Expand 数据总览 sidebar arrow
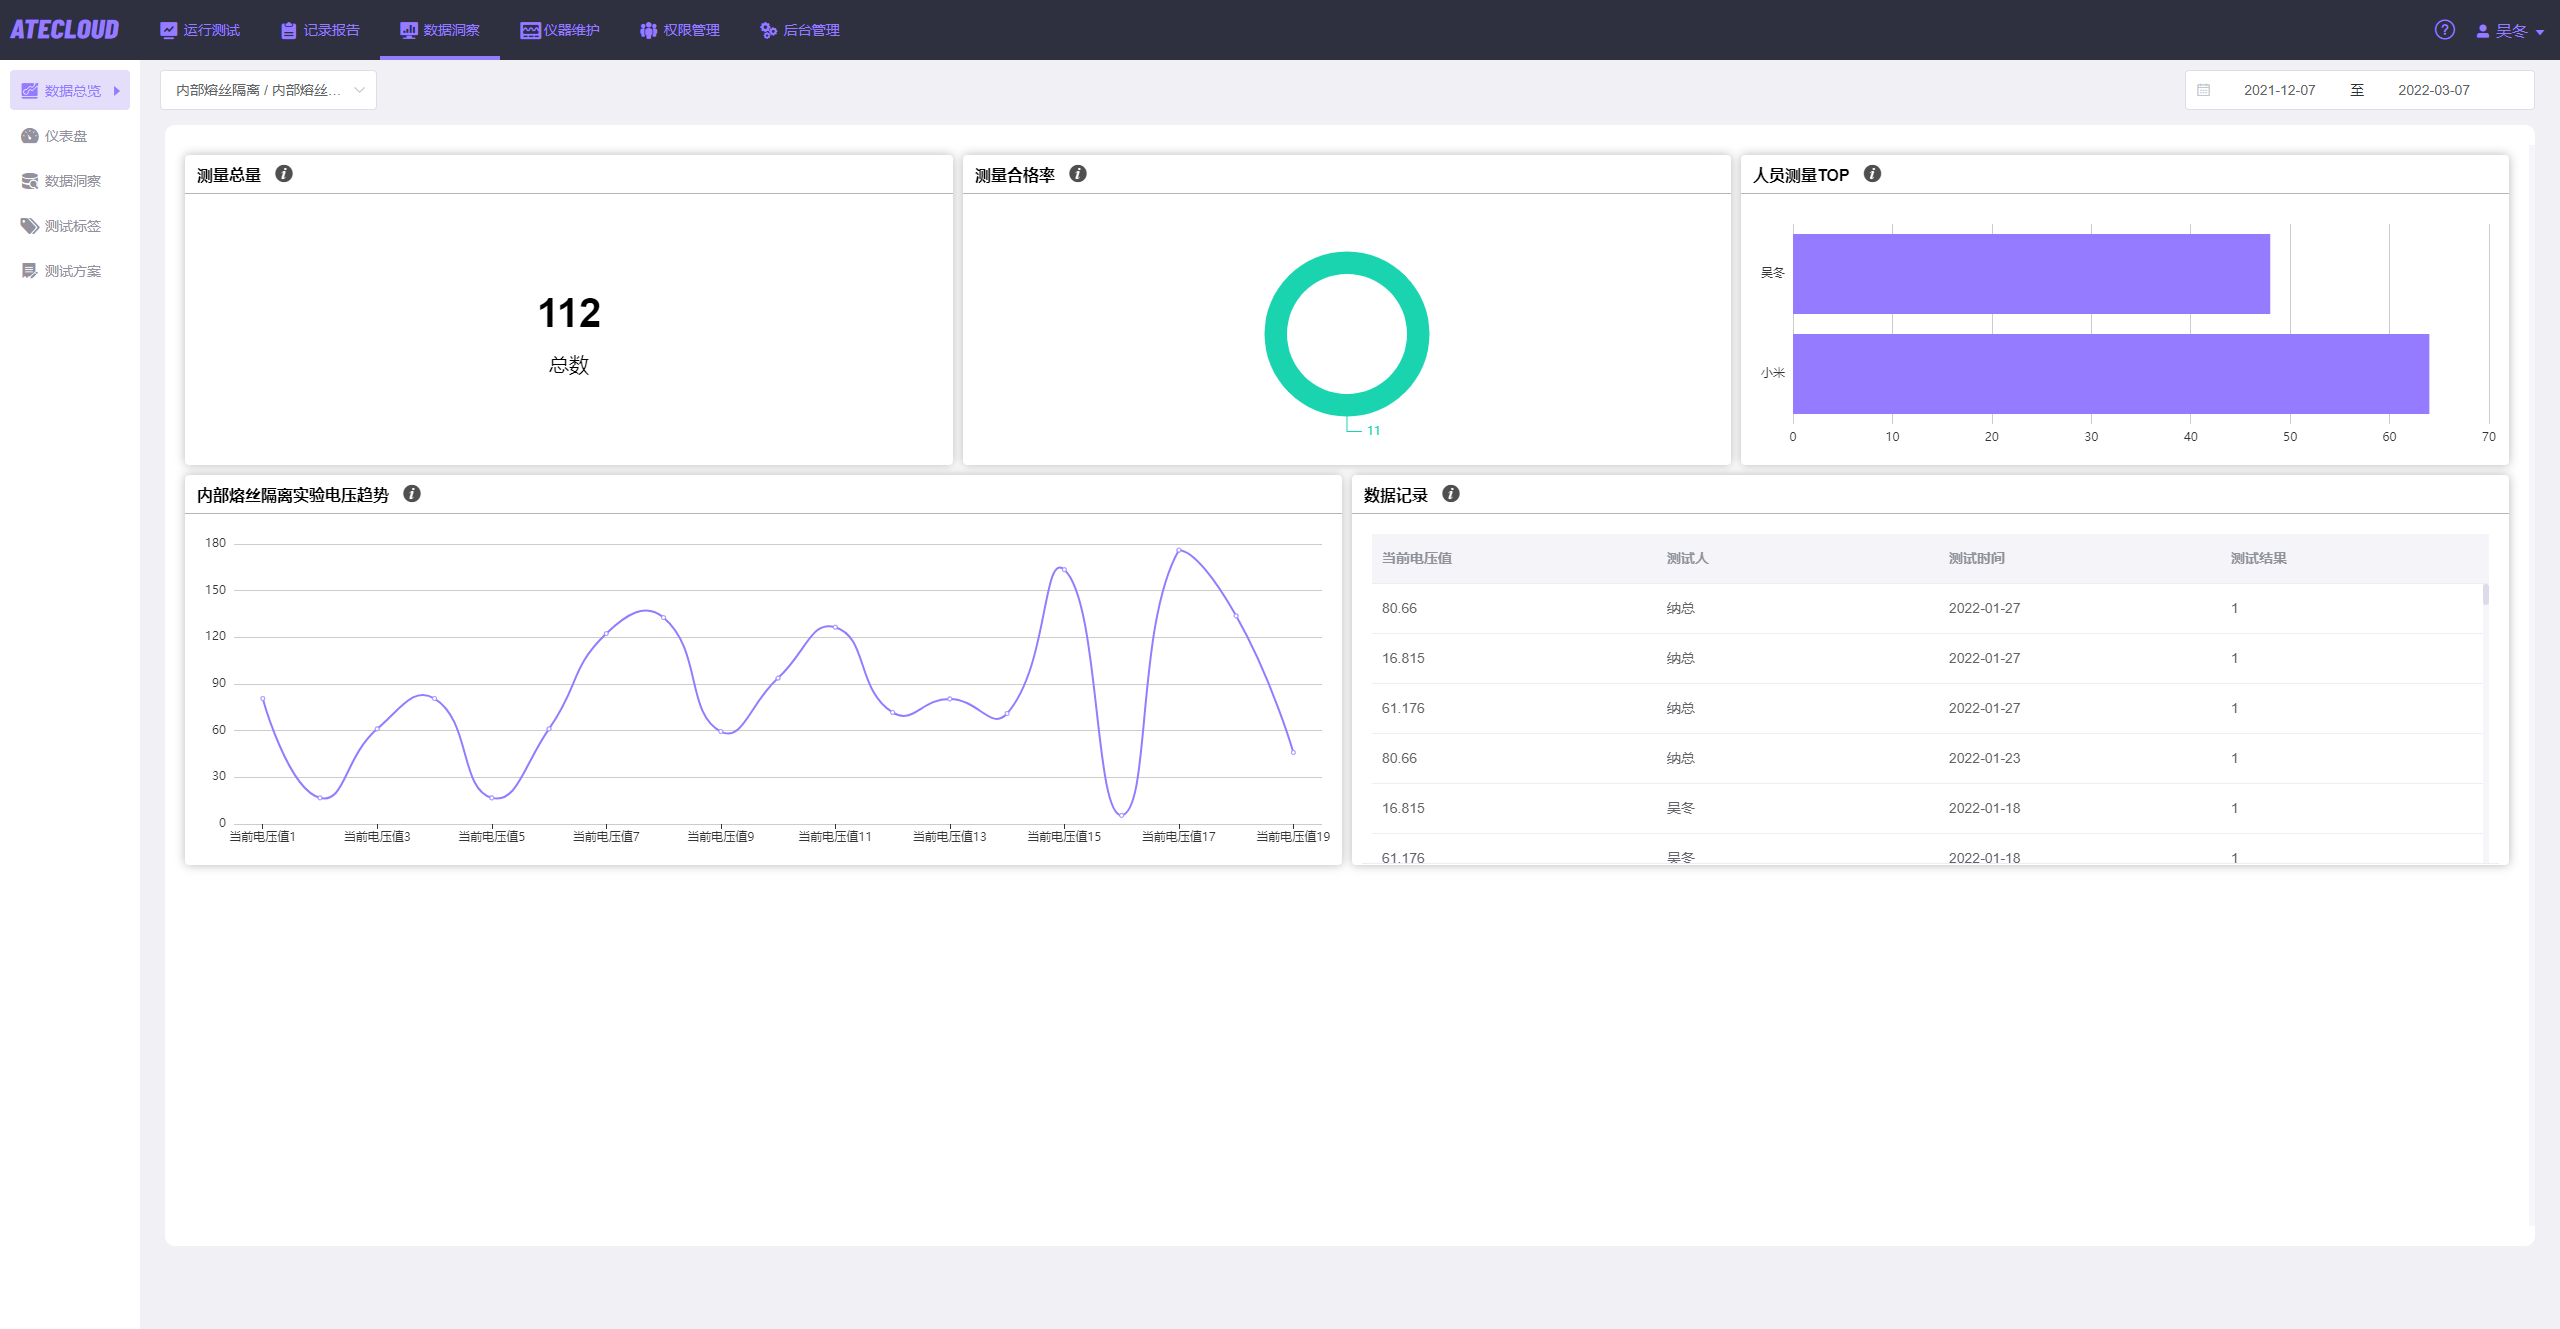The width and height of the screenshot is (2560, 1329). coord(117,91)
